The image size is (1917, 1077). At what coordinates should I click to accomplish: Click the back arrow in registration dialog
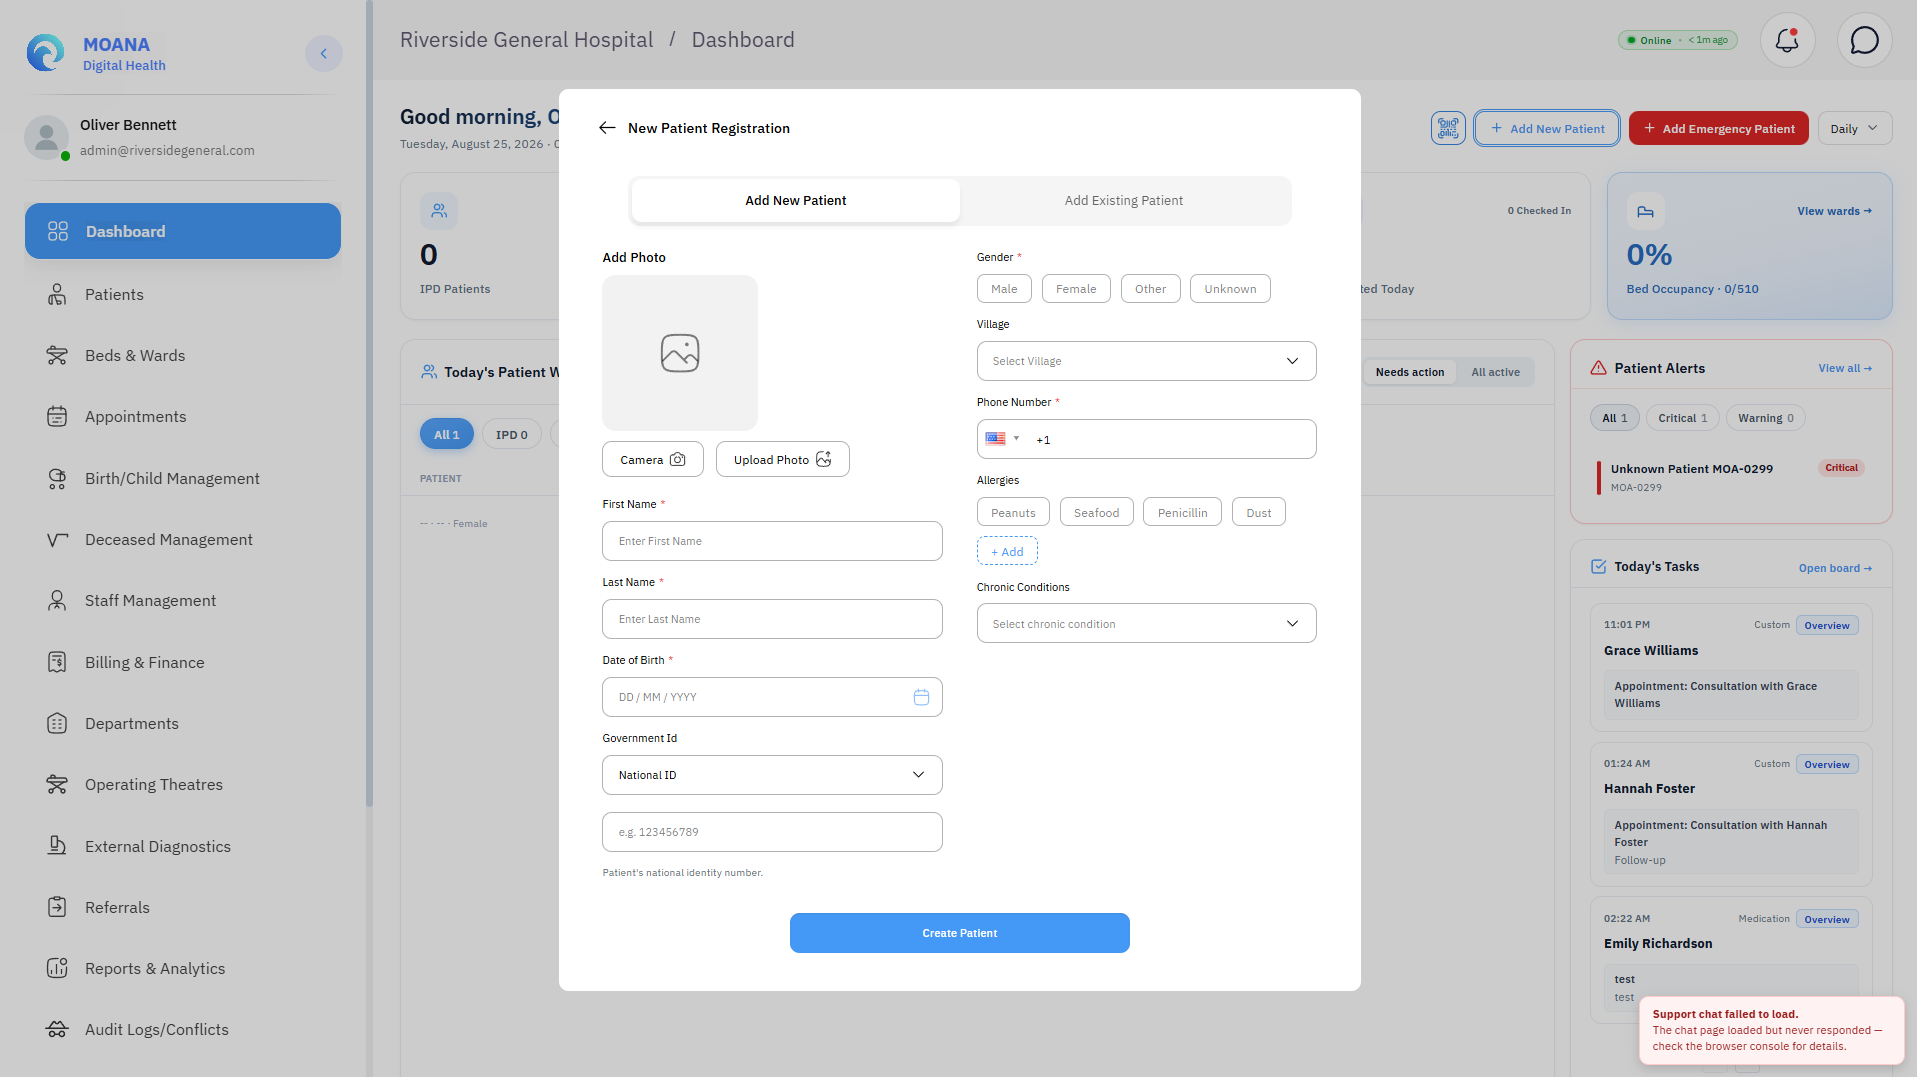pos(607,128)
